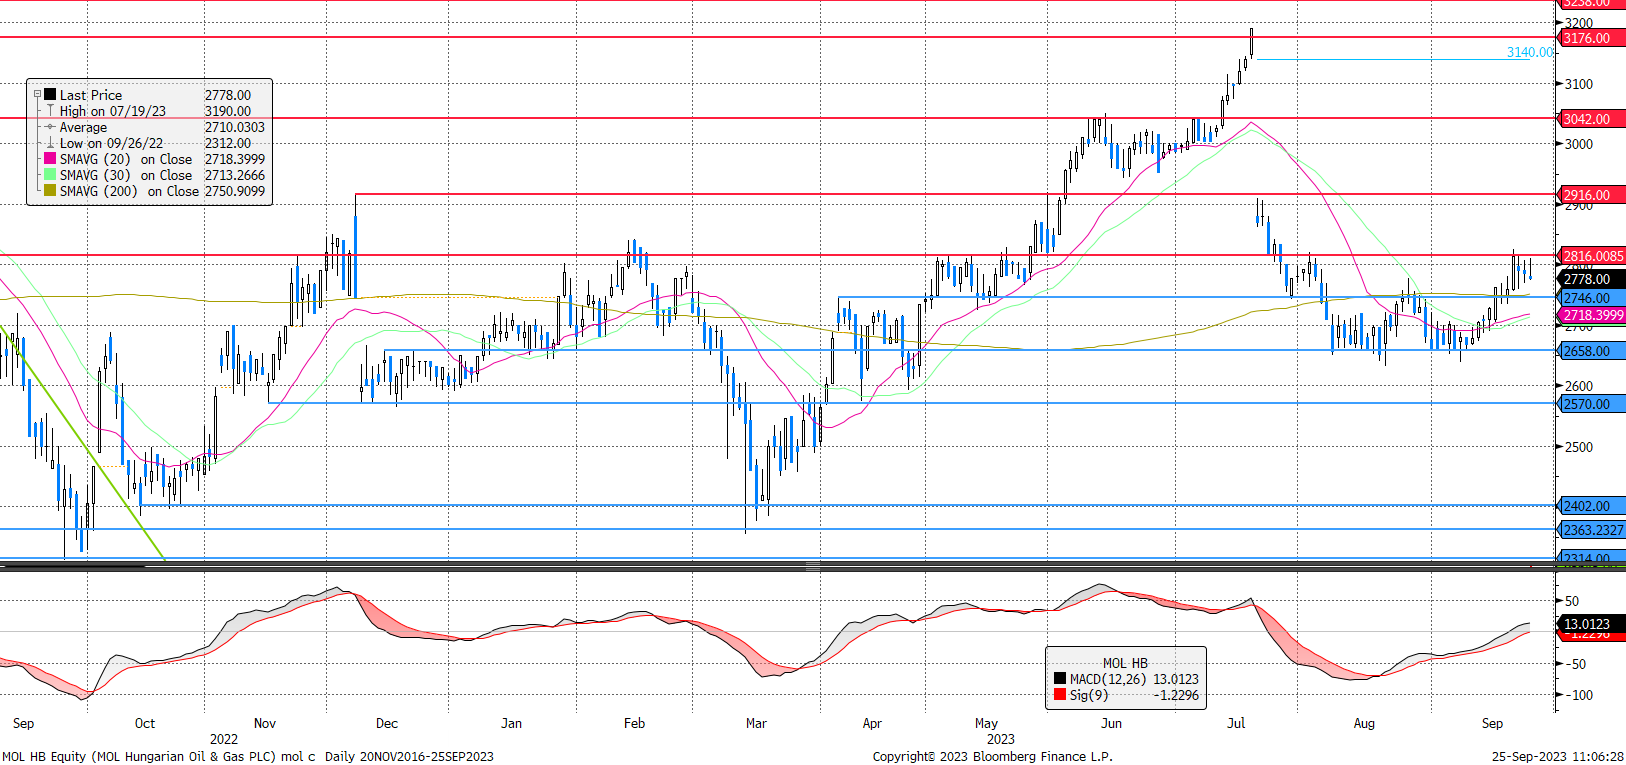Click the 2916.00 red level label
Viewport: 1626px width, 765px height.
coord(1592,195)
